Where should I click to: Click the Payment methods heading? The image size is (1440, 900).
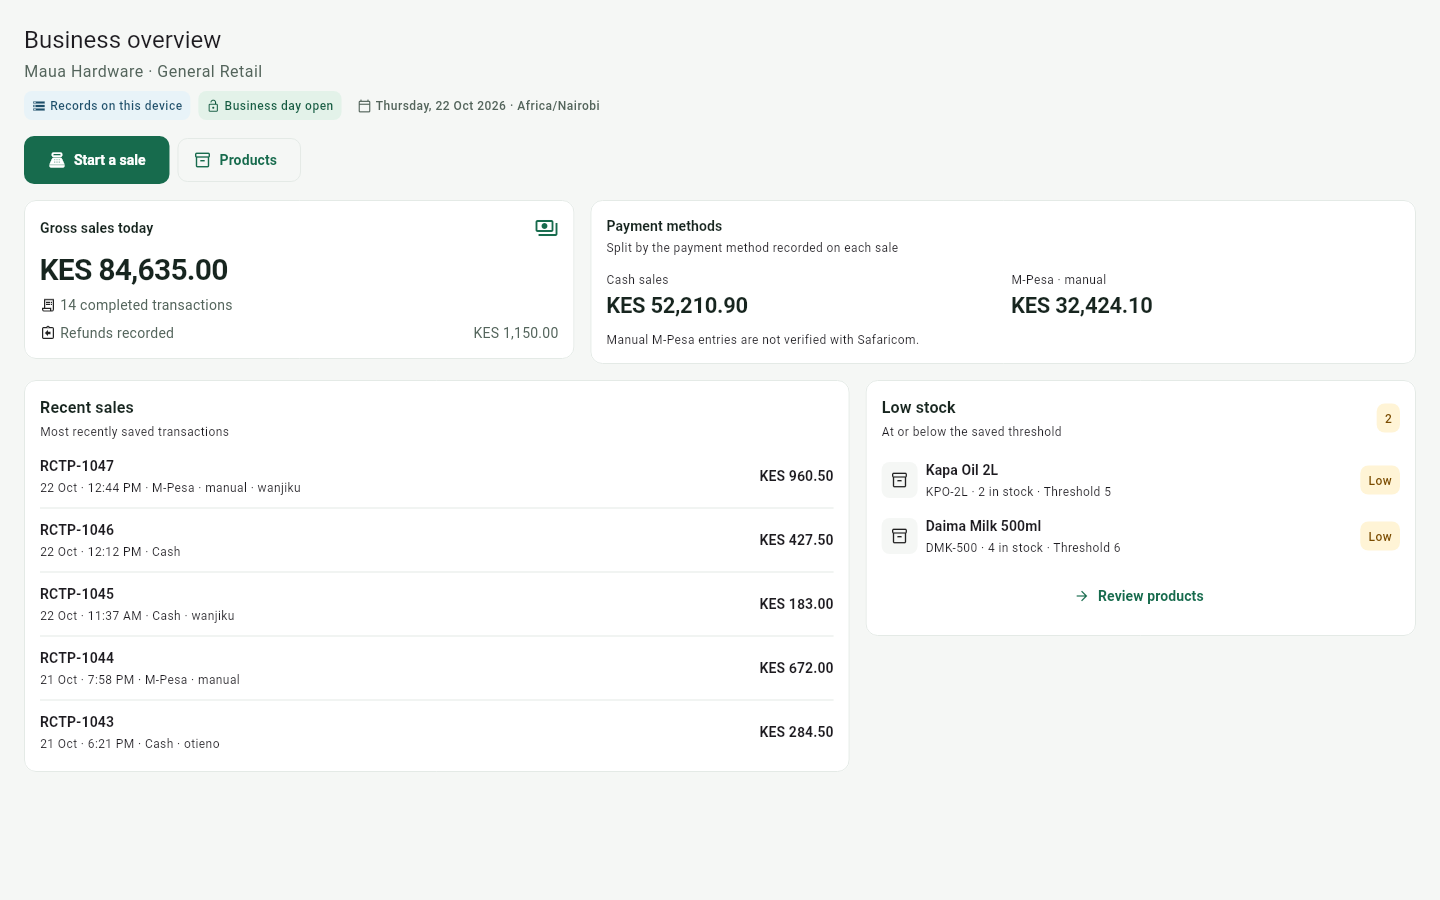pyautogui.click(x=664, y=226)
